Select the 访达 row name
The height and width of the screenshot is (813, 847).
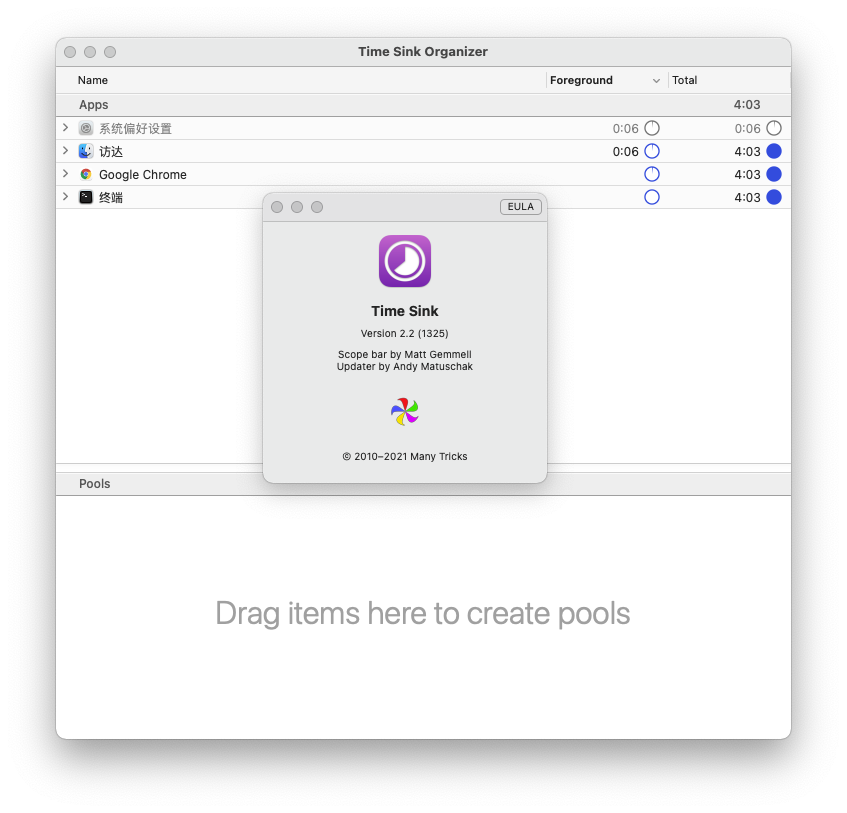pos(111,151)
